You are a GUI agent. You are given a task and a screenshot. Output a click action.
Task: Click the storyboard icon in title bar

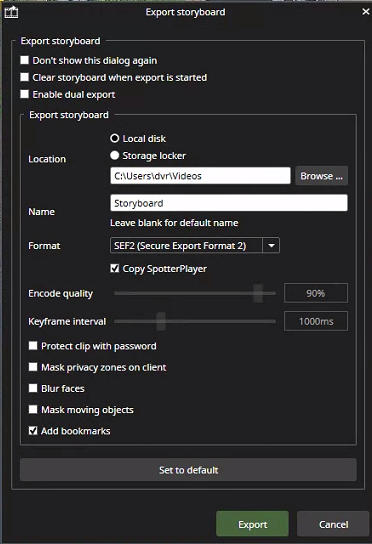[11, 12]
